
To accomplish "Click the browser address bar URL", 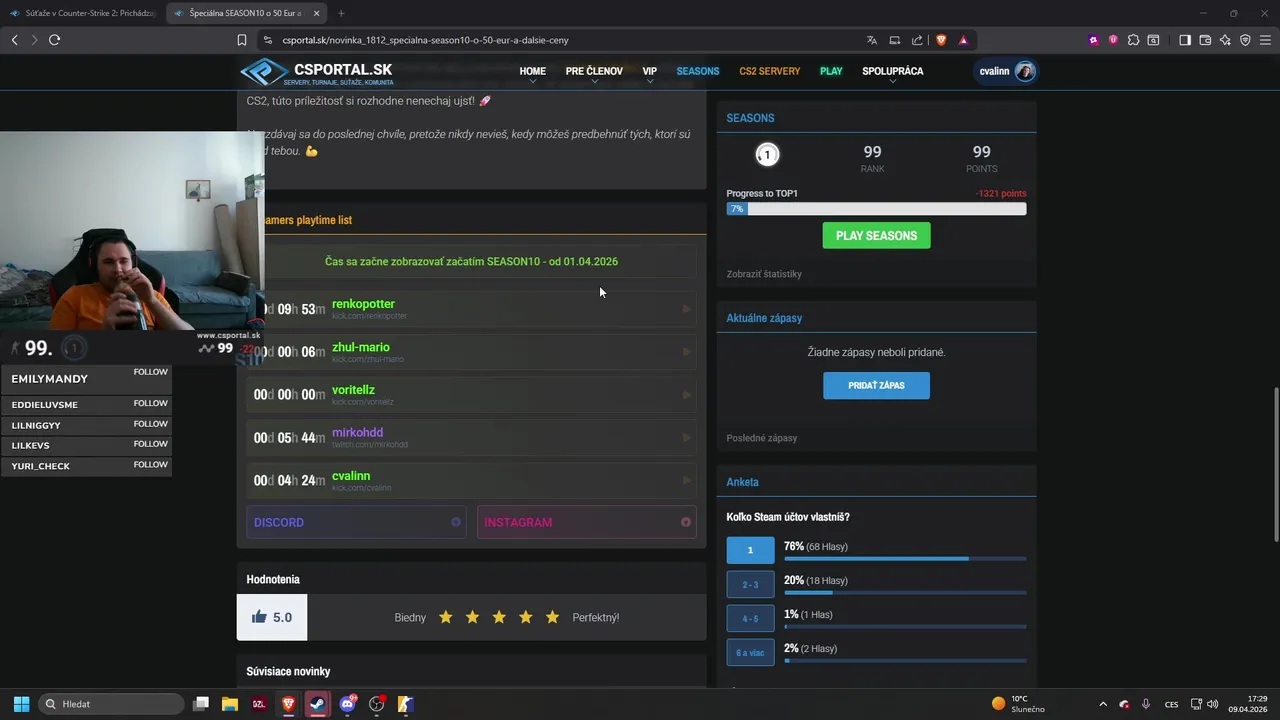I will tap(425, 40).
